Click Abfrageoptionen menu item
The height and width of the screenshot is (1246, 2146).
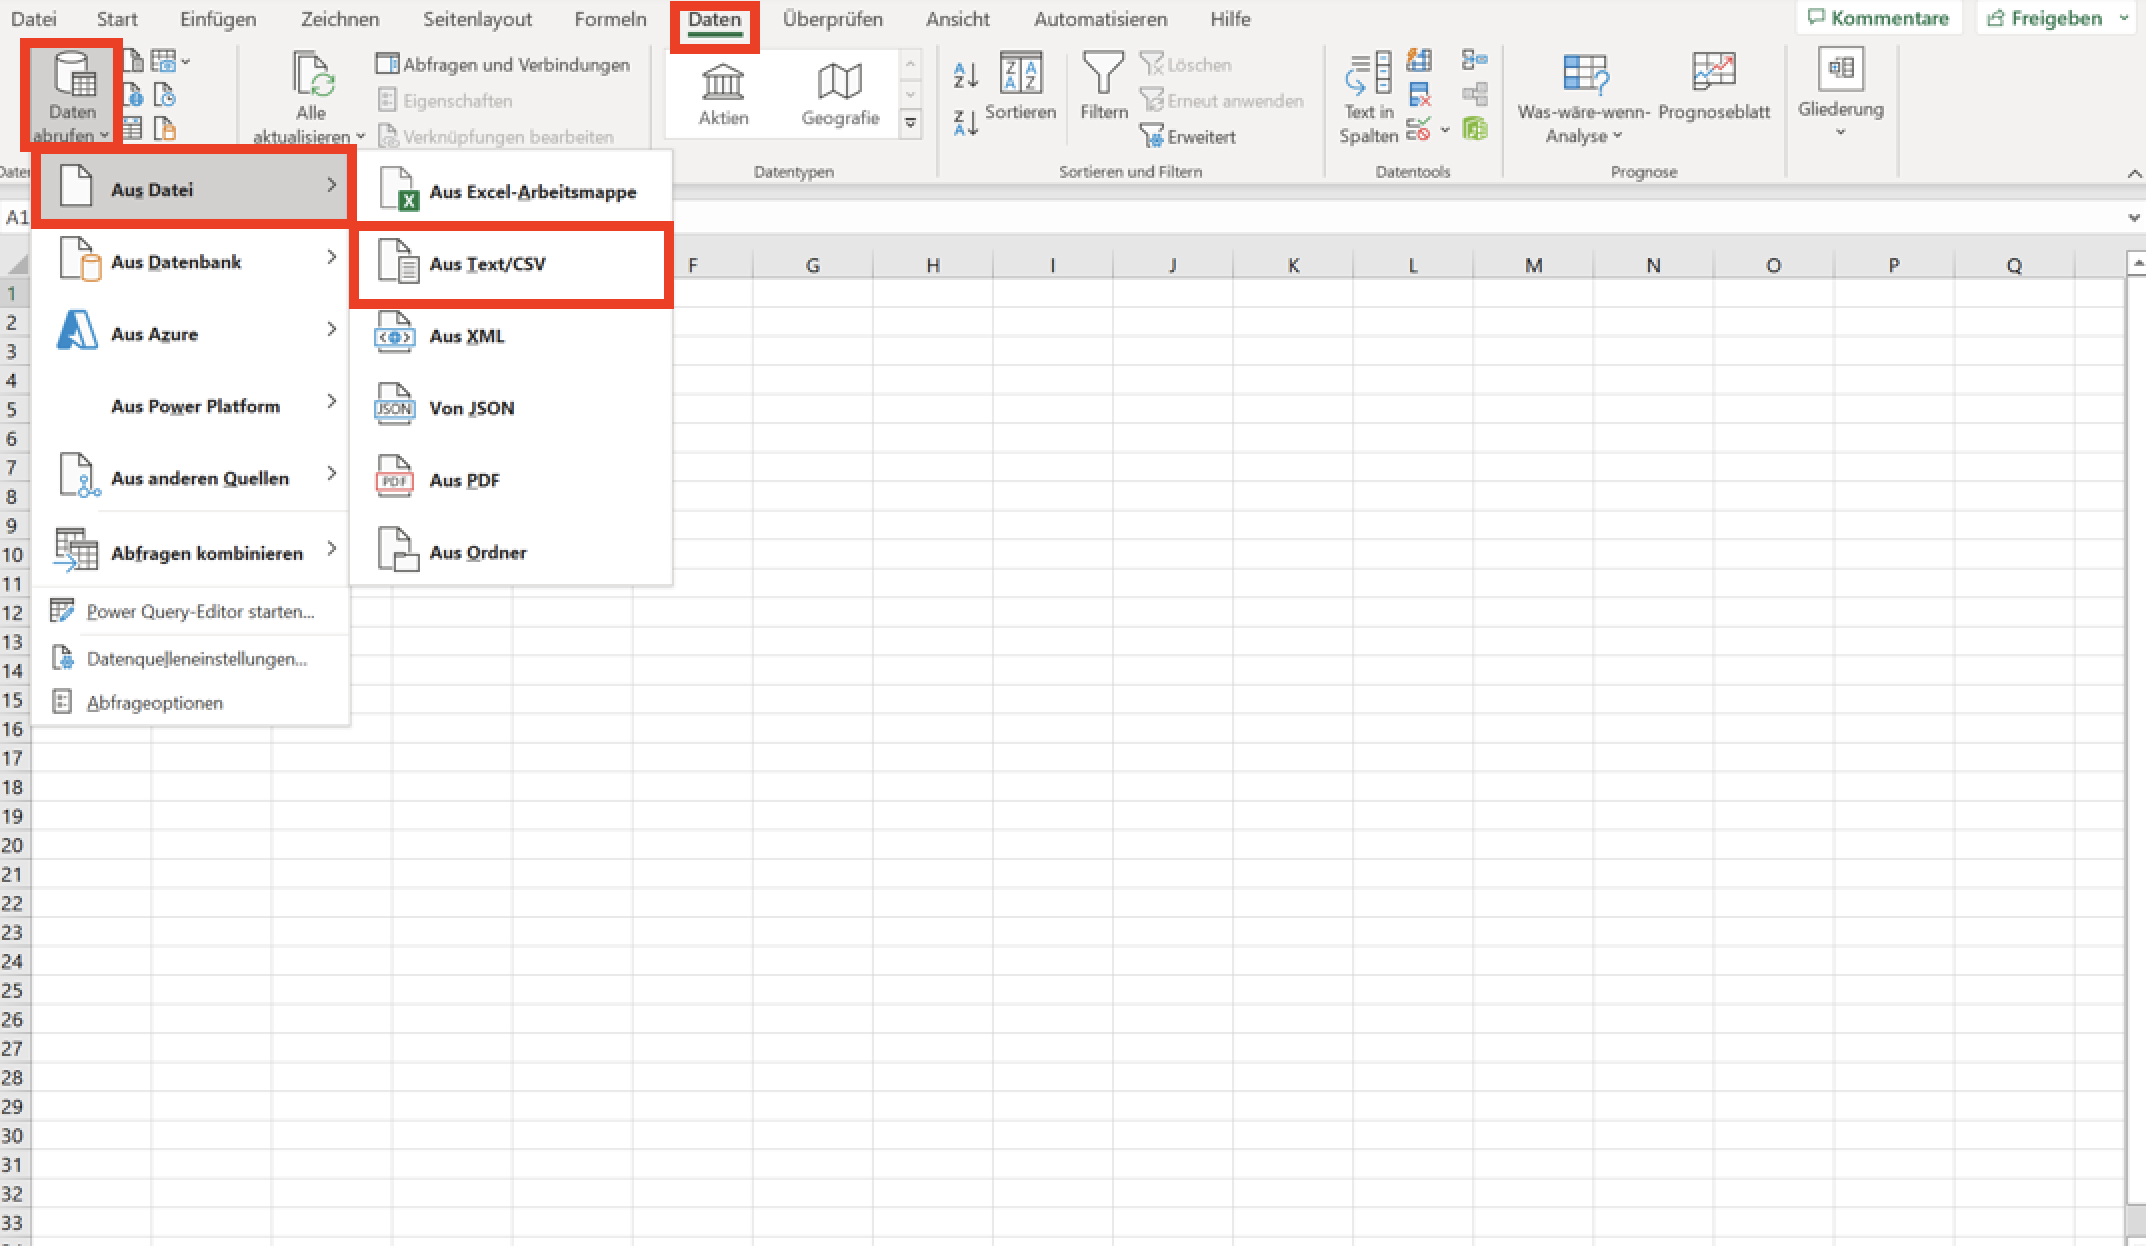click(154, 703)
